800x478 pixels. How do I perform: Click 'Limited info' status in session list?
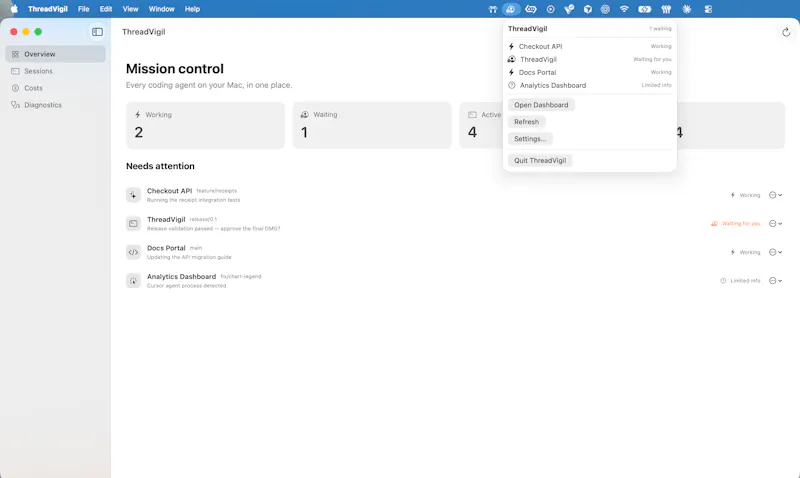point(745,281)
